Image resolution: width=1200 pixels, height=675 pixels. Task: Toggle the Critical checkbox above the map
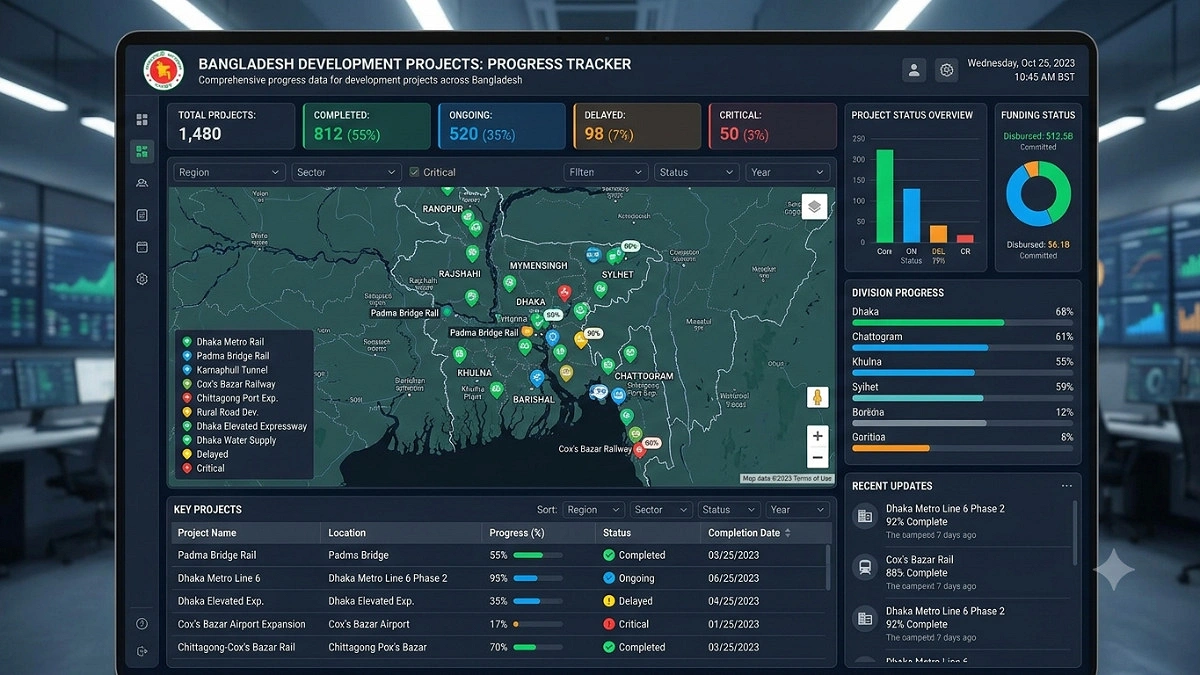coord(414,172)
